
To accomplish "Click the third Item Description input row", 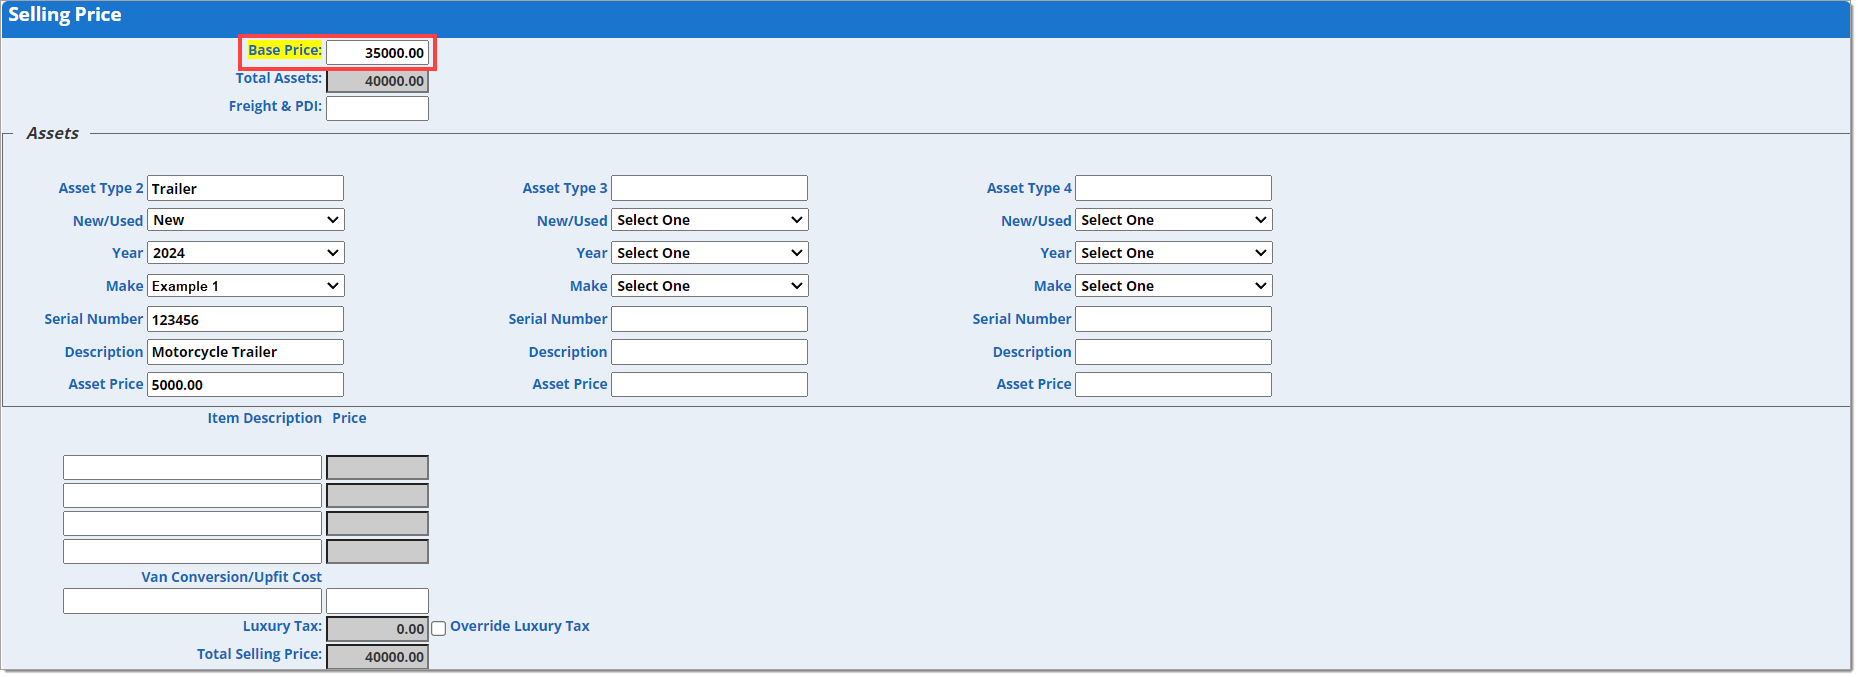I will pyautogui.click(x=193, y=524).
